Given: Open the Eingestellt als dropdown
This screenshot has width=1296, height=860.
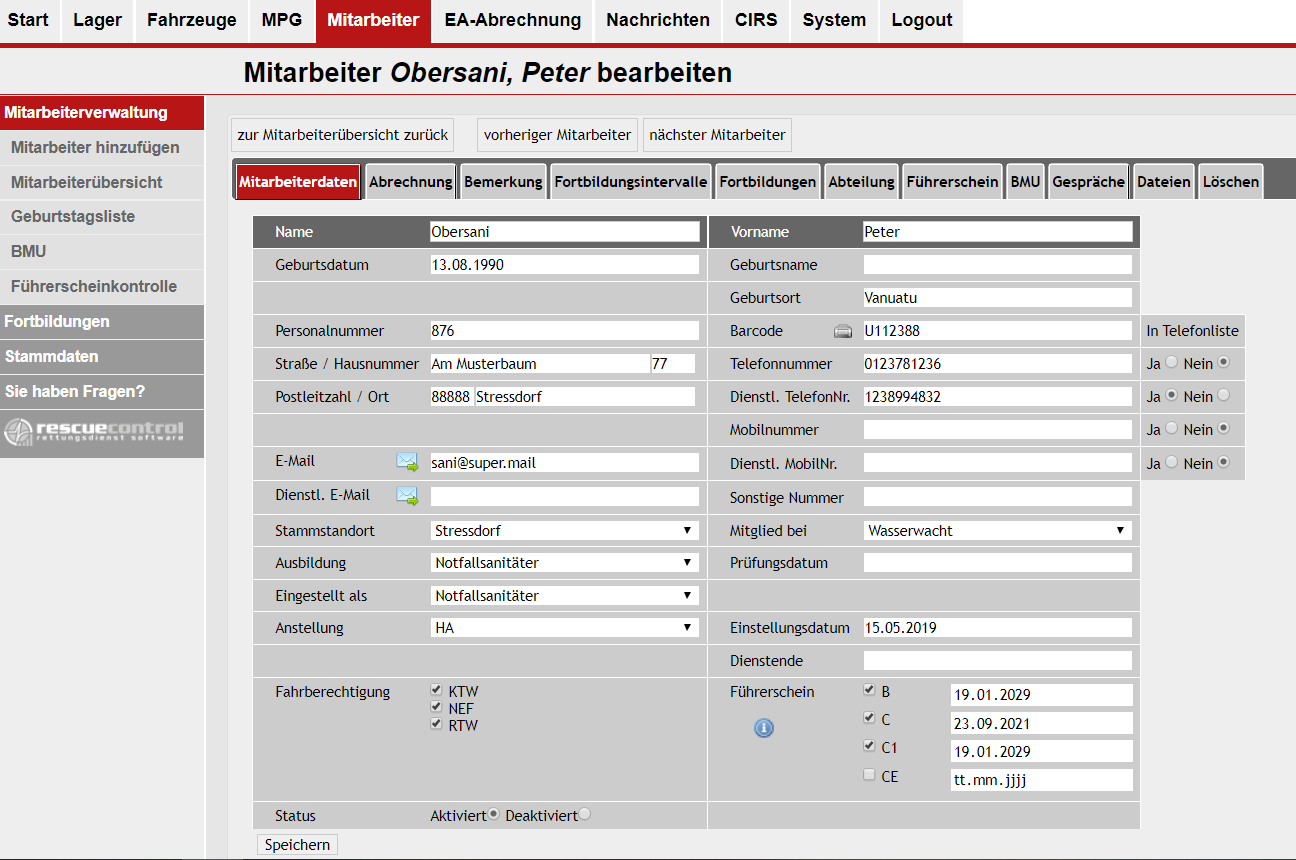Looking at the screenshot, I should pyautogui.click(x=564, y=595).
